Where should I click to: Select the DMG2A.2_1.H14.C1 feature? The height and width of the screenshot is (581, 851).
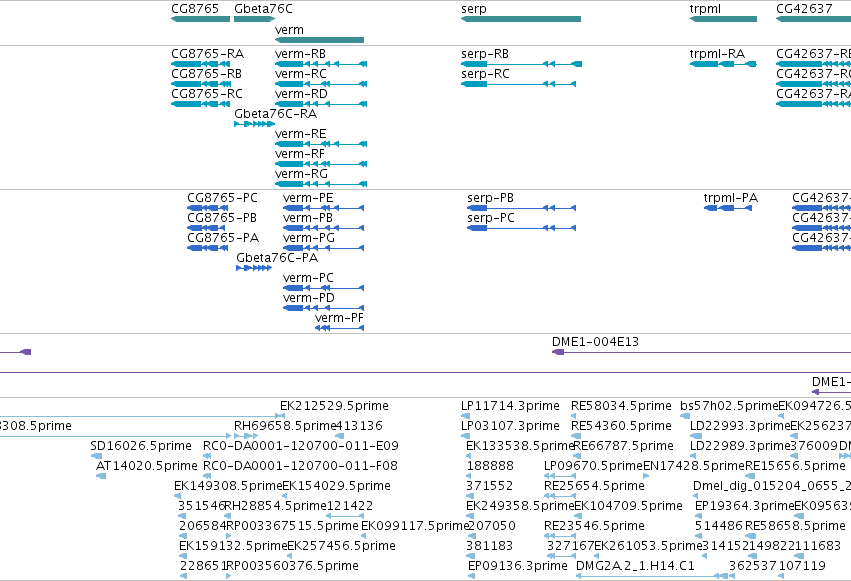point(652,576)
